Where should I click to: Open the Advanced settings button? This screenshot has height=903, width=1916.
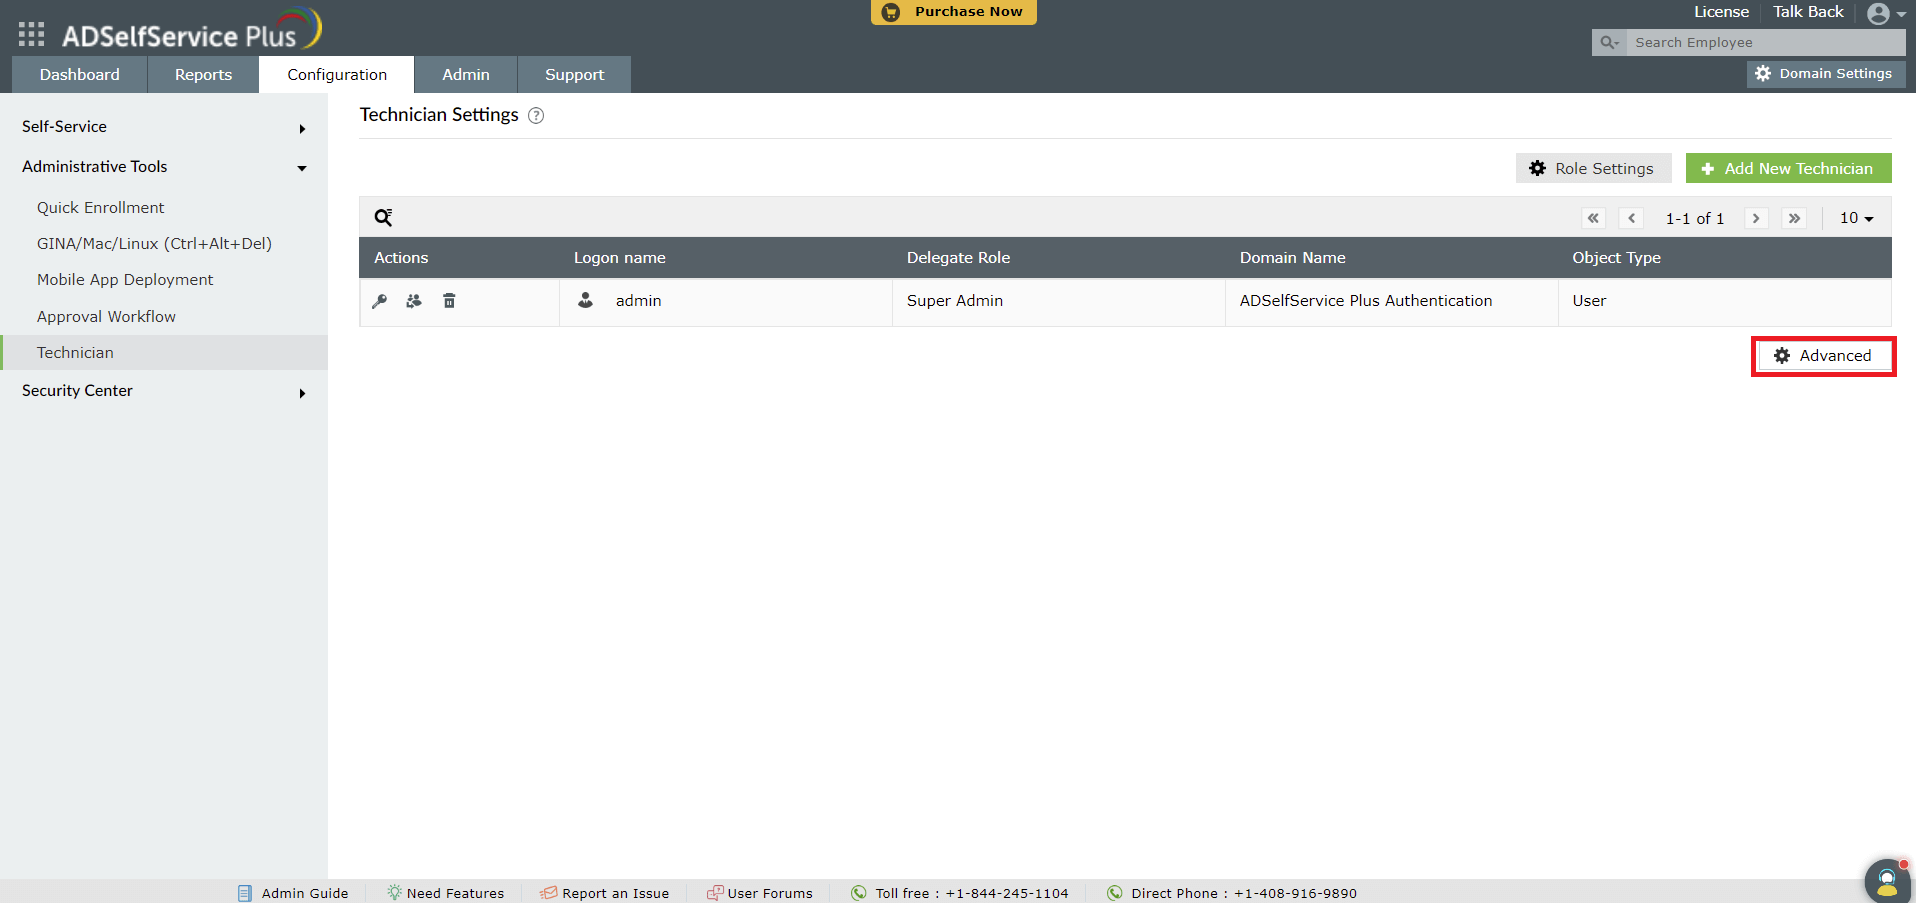point(1823,356)
